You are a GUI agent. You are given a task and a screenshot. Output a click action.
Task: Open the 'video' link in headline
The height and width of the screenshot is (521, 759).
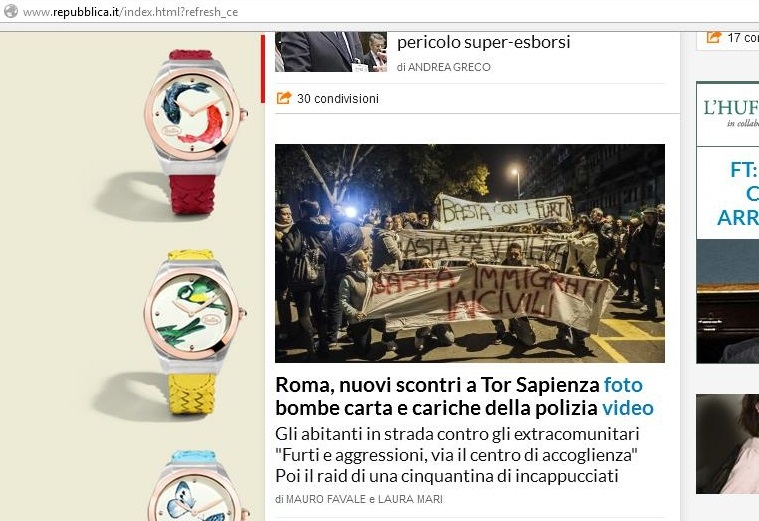[627, 408]
